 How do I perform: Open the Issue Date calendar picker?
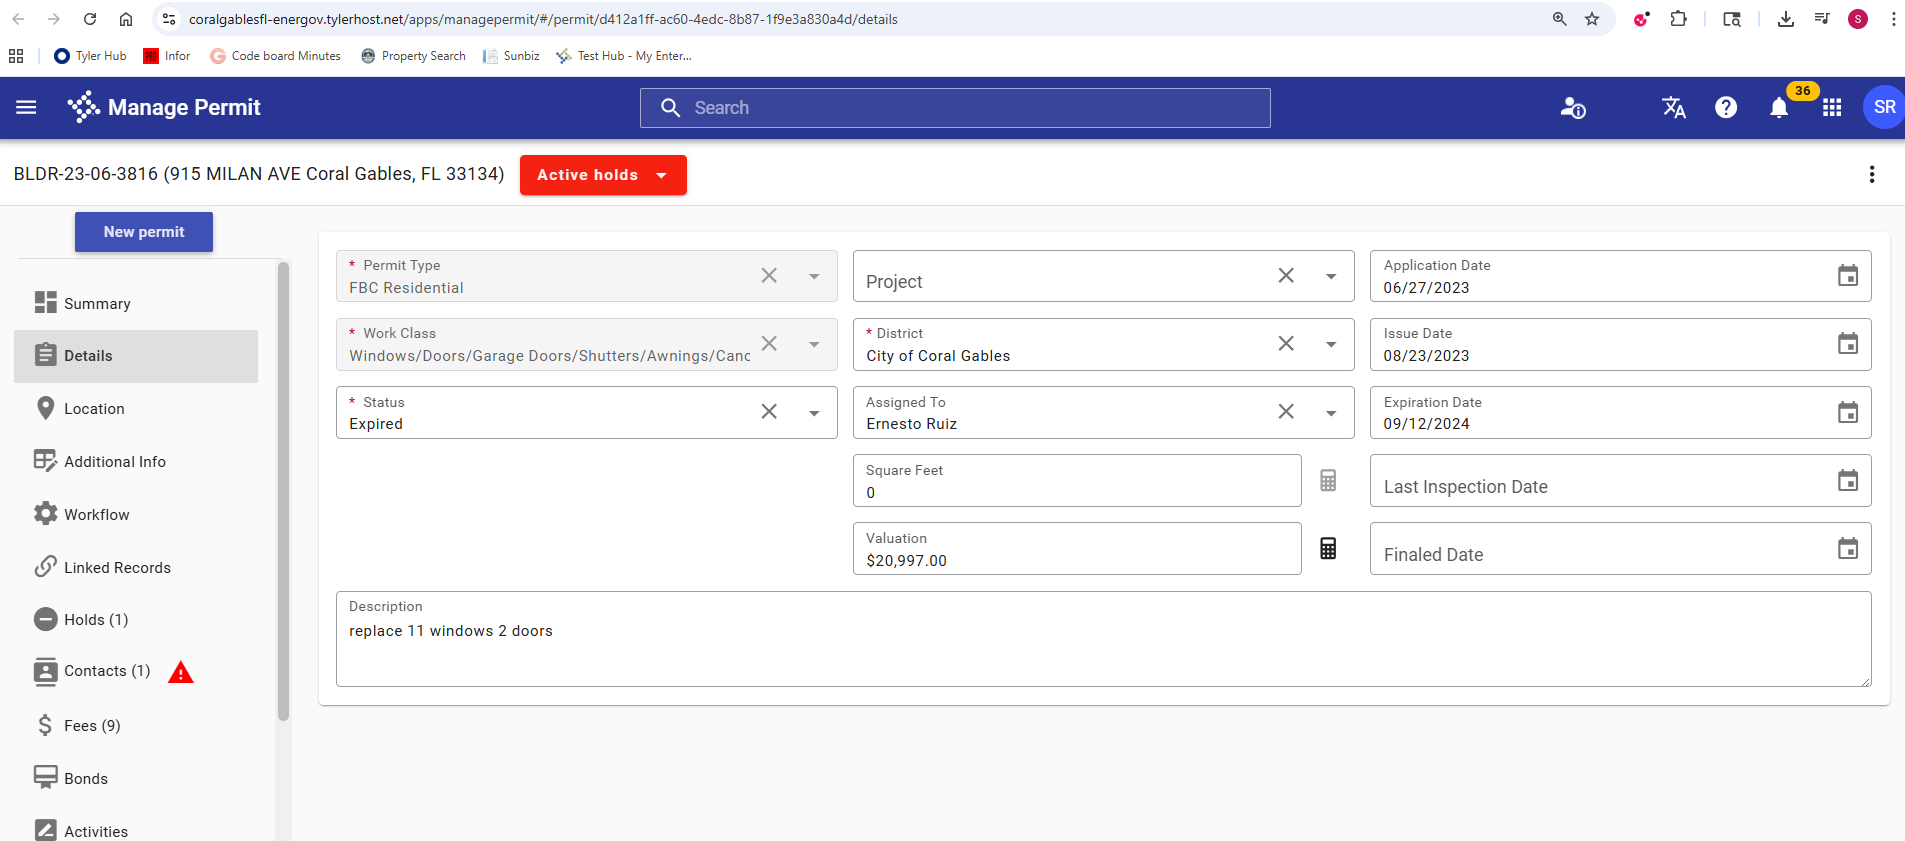point(1847,344)
